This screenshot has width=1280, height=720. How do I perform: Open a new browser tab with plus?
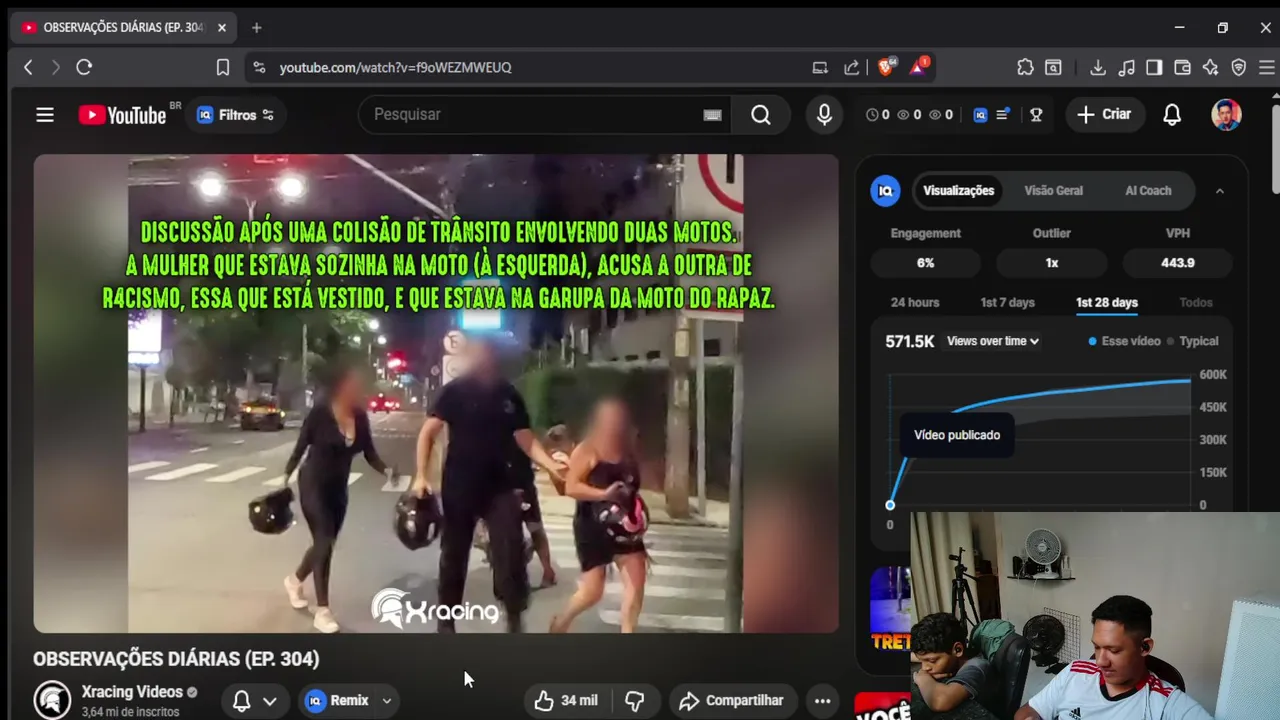pyautogui.click(x=256, y=28)
